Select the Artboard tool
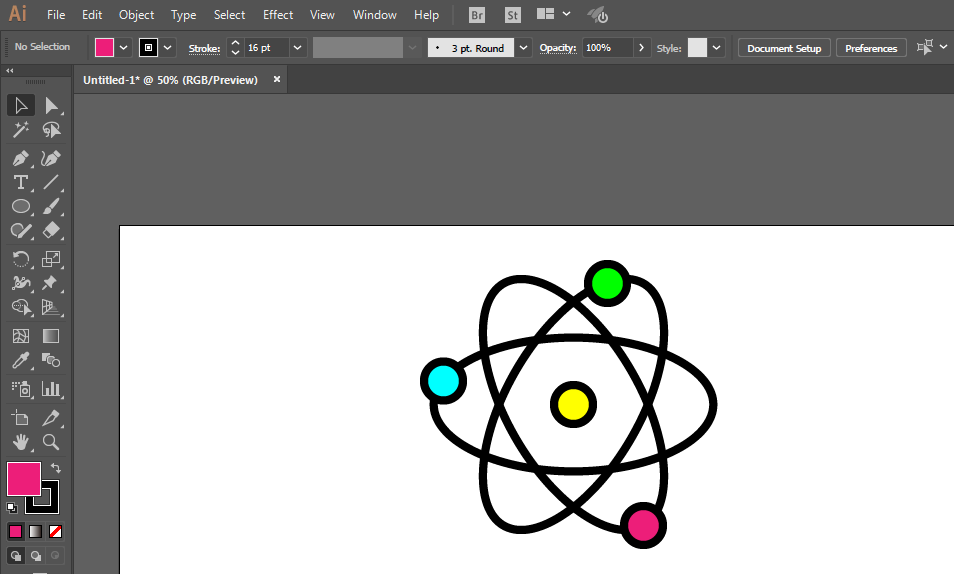The width and height of the screenshot is (954, 574). coord(21,418)
